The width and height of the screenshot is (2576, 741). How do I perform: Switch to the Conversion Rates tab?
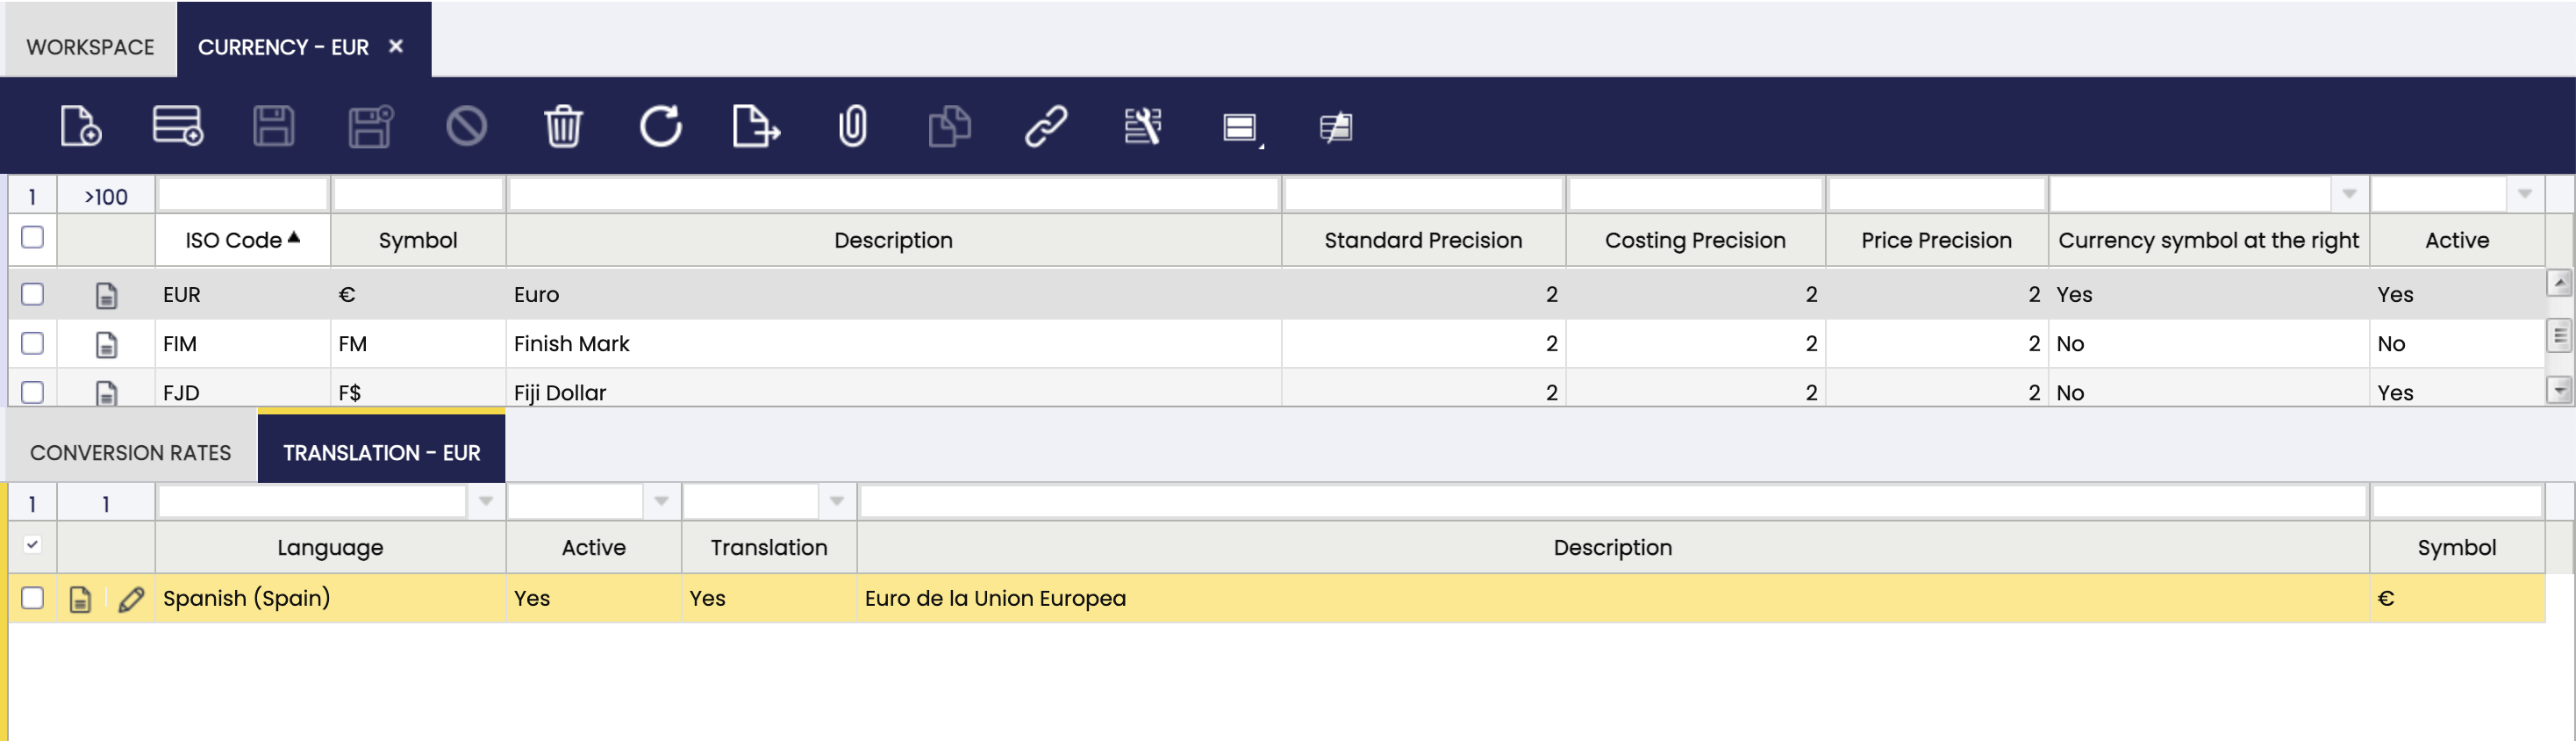pyautogui.click(x=130, y=453)
